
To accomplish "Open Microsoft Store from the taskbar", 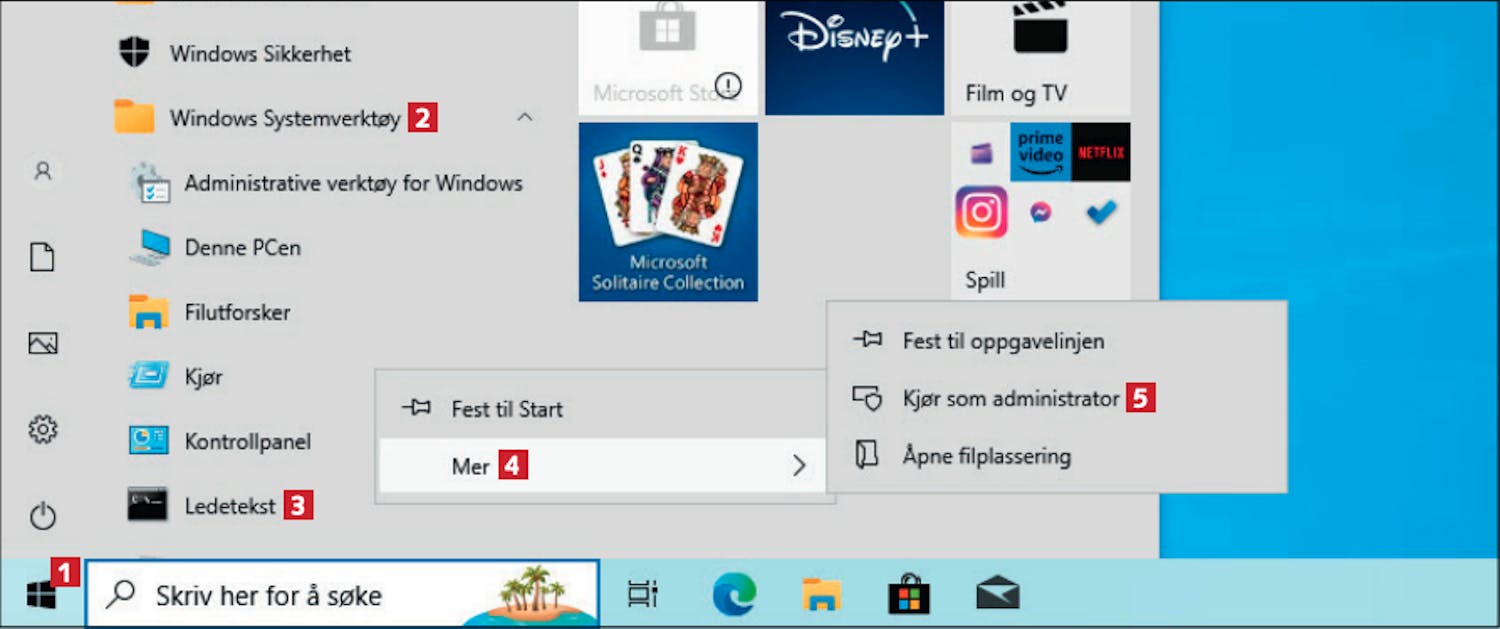I will [909, 595].
